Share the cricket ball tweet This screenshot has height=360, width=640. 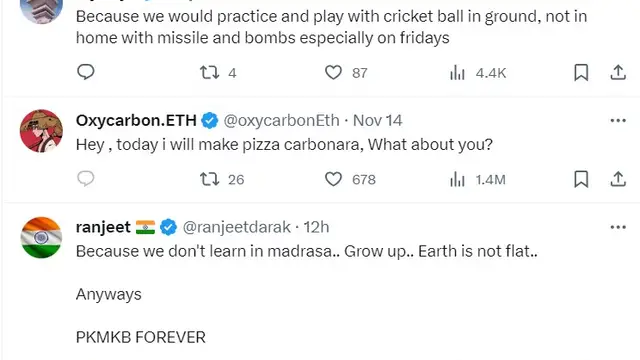tap(618, 73)
